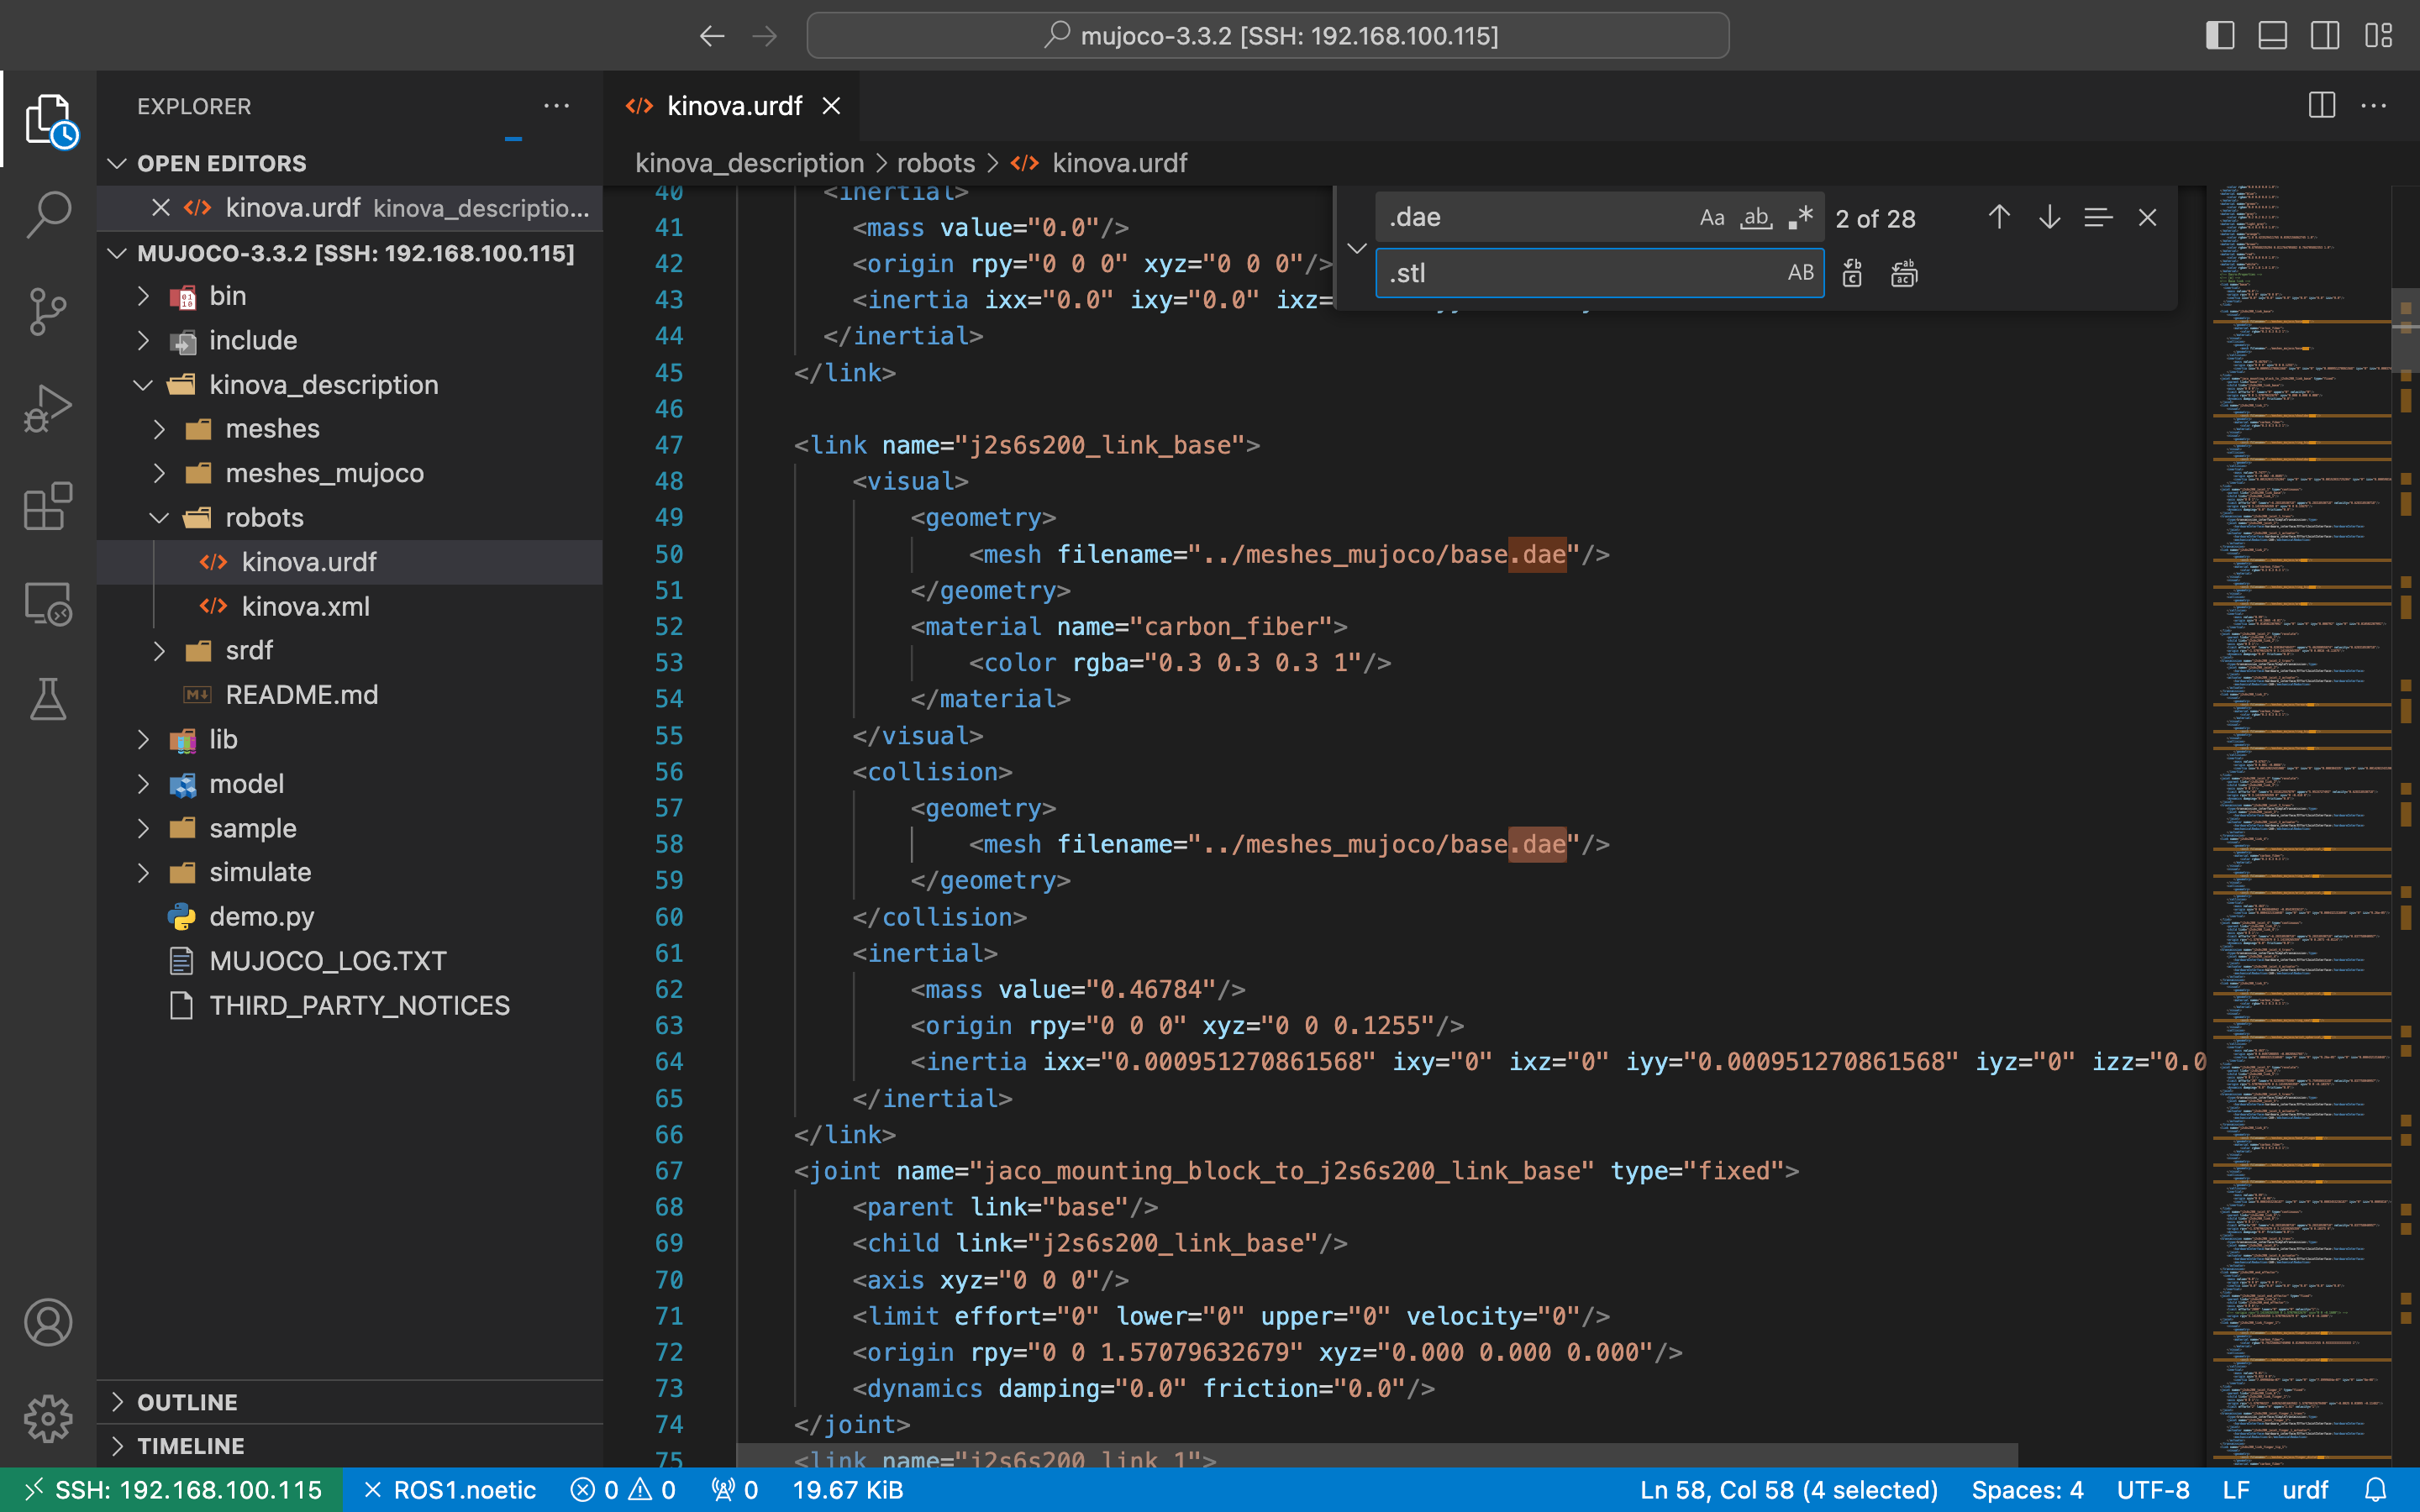The height and width of the screenshot is (1512, 2420).
Task: Click into the .dae find input field
Action: pyautogui.click(x=1530, y=218)
